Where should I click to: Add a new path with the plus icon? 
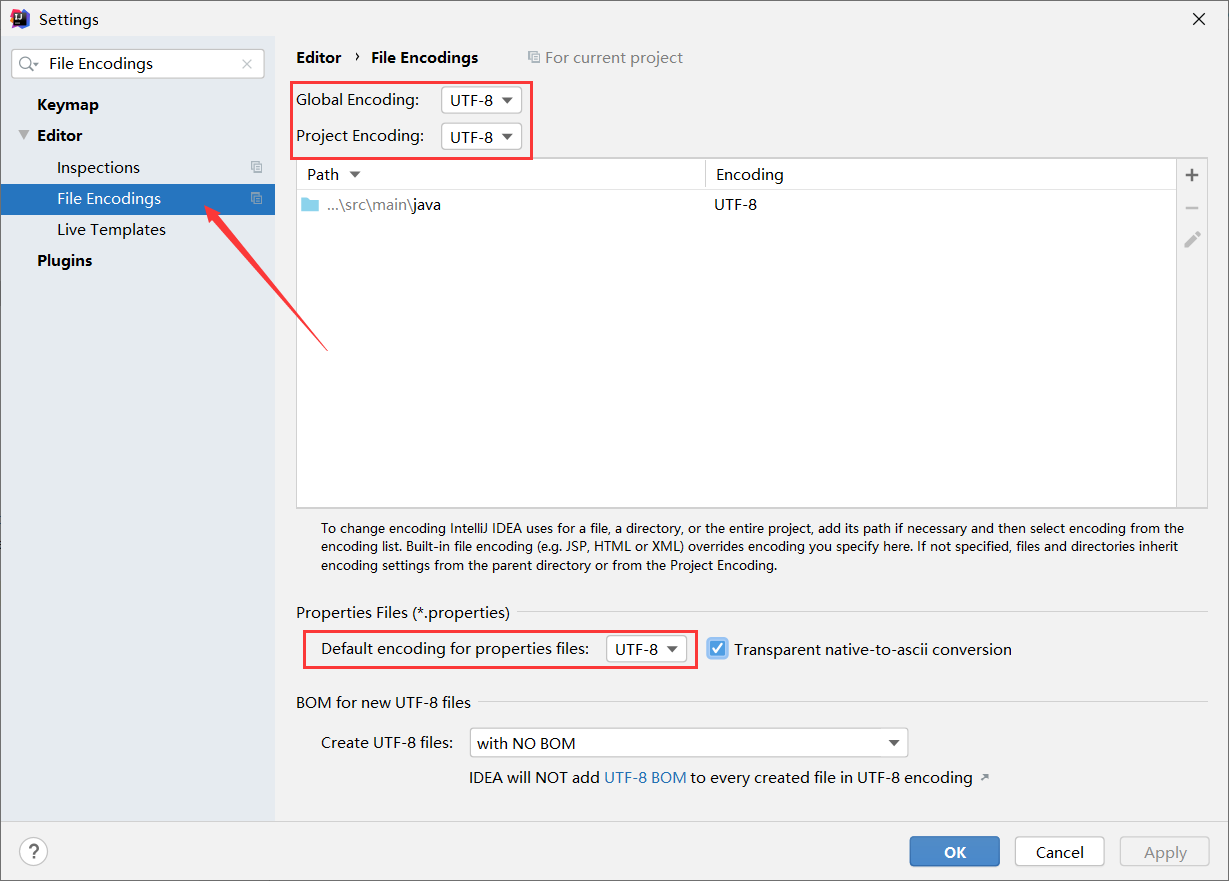(1192, 175)
